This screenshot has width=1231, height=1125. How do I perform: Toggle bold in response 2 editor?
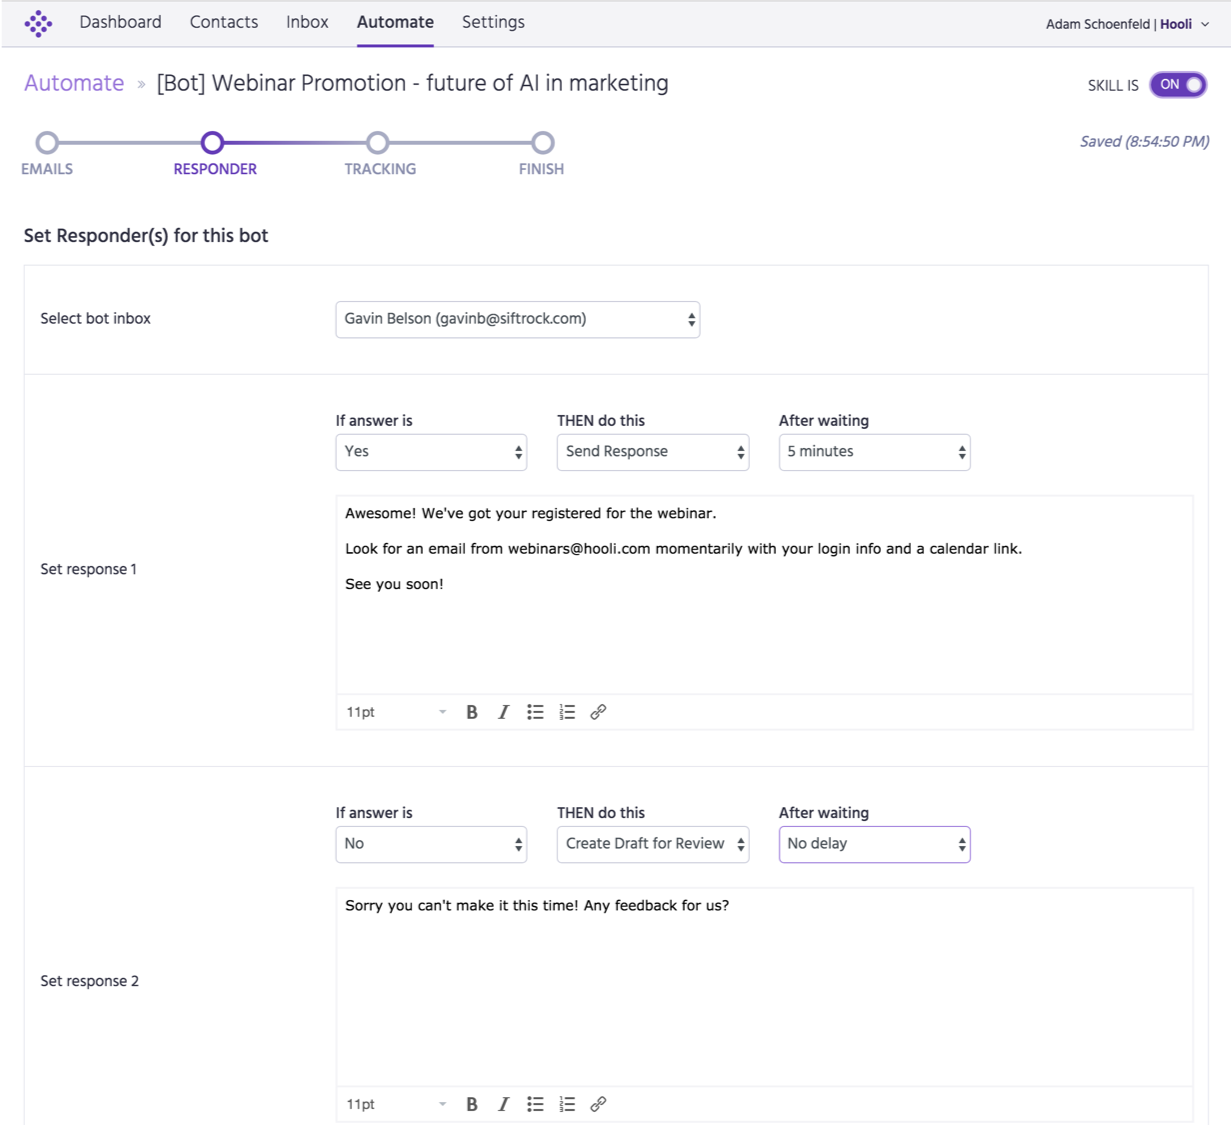click(472, 1104)
